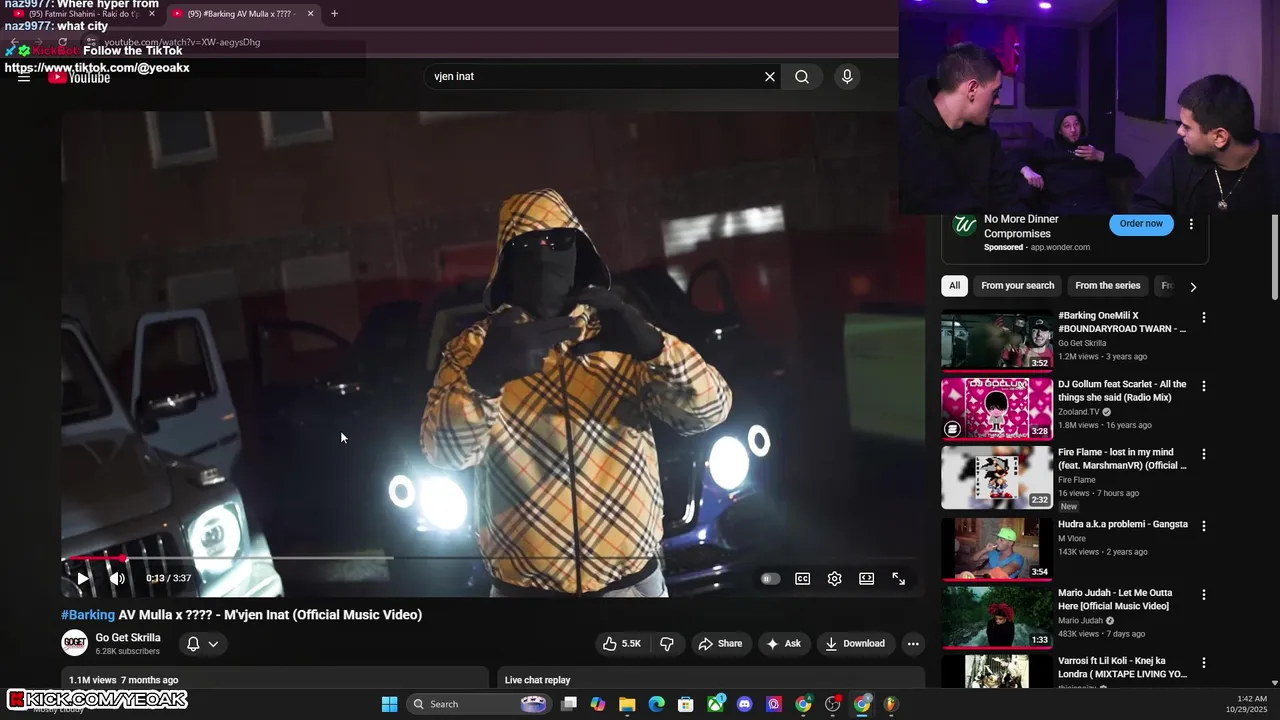1280x720 pixels.
Task: Download the video
Action: [855, 644]
